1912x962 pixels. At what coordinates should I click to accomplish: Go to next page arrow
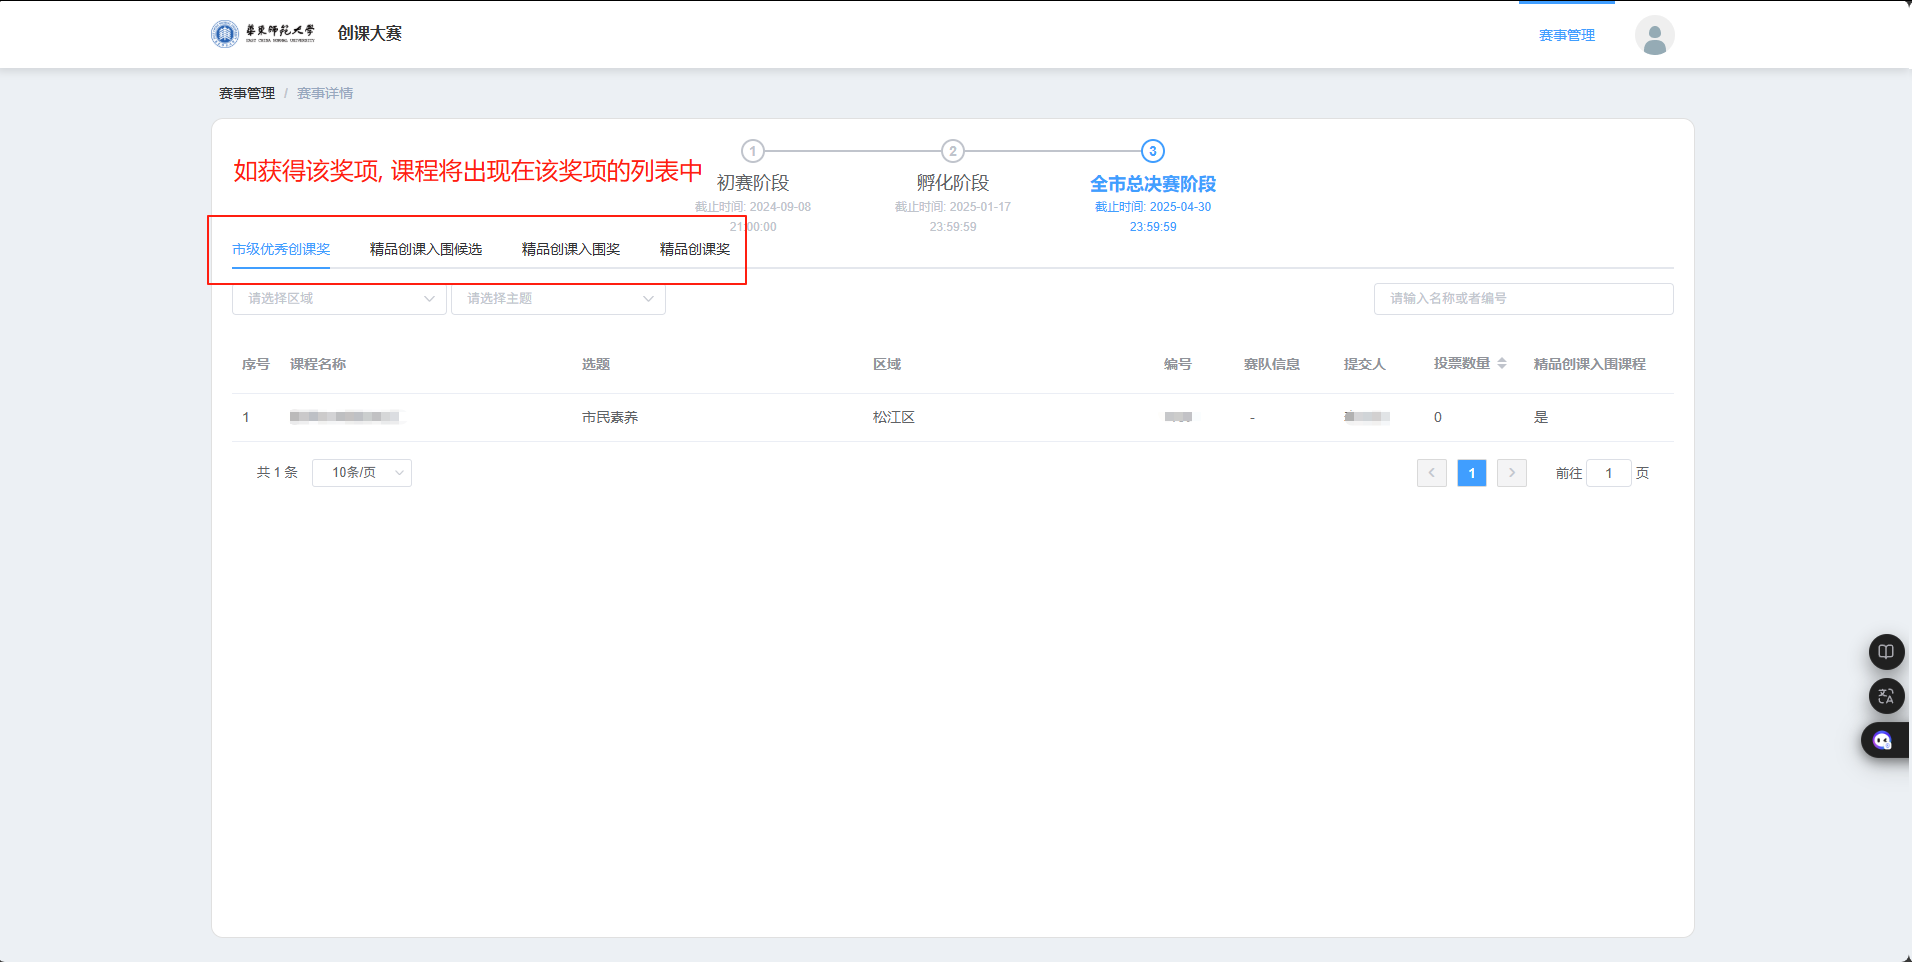pos(1512,473)
